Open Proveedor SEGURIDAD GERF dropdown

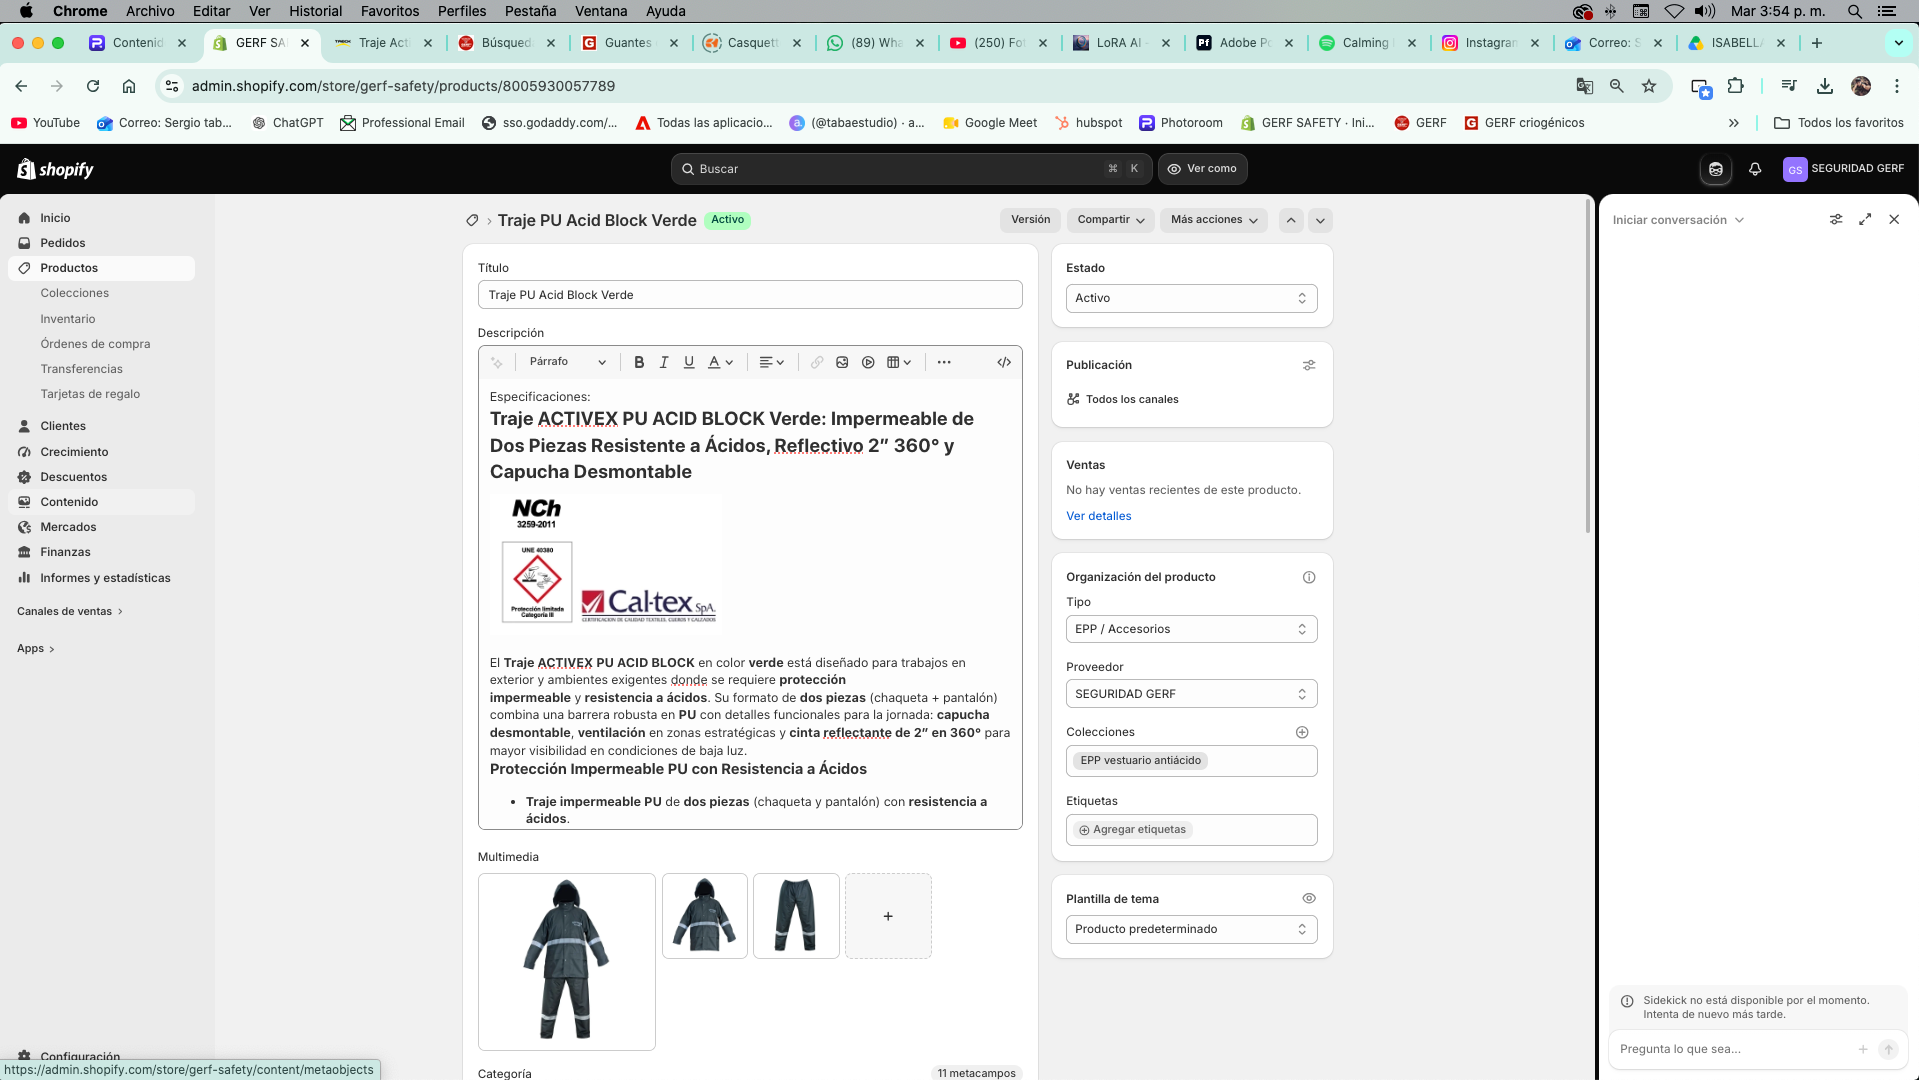pyautogui.click(x=1191, y=694)
